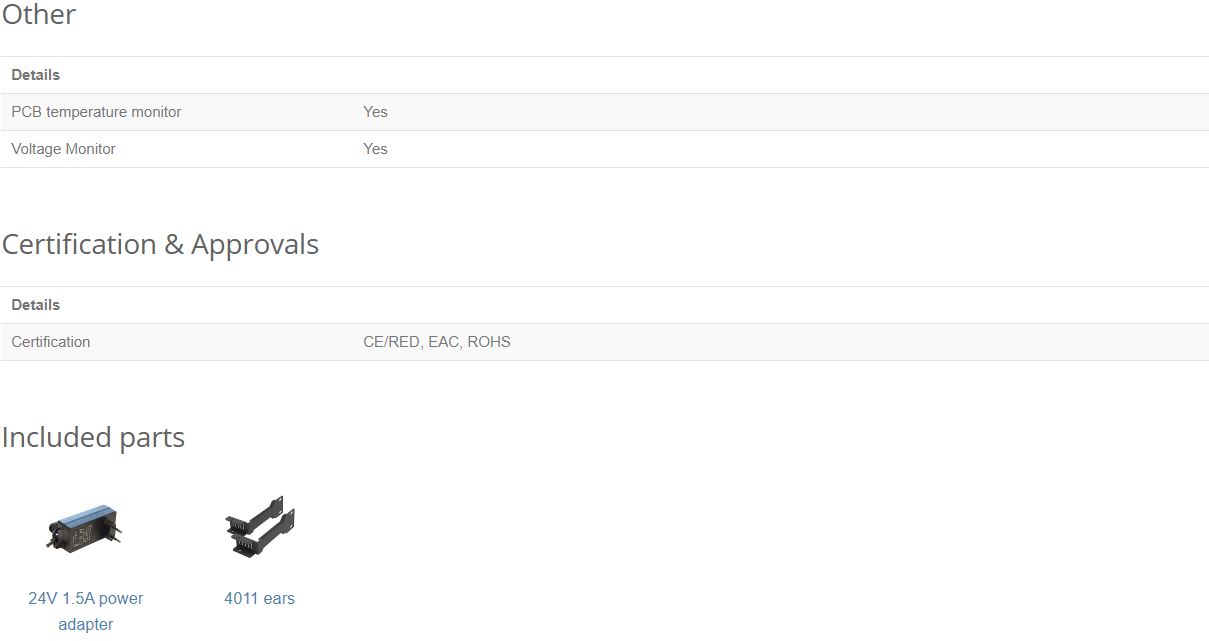Click the PCB temperature monitor label
This screenshot has width=1209, height=641.
coord(96,112)
